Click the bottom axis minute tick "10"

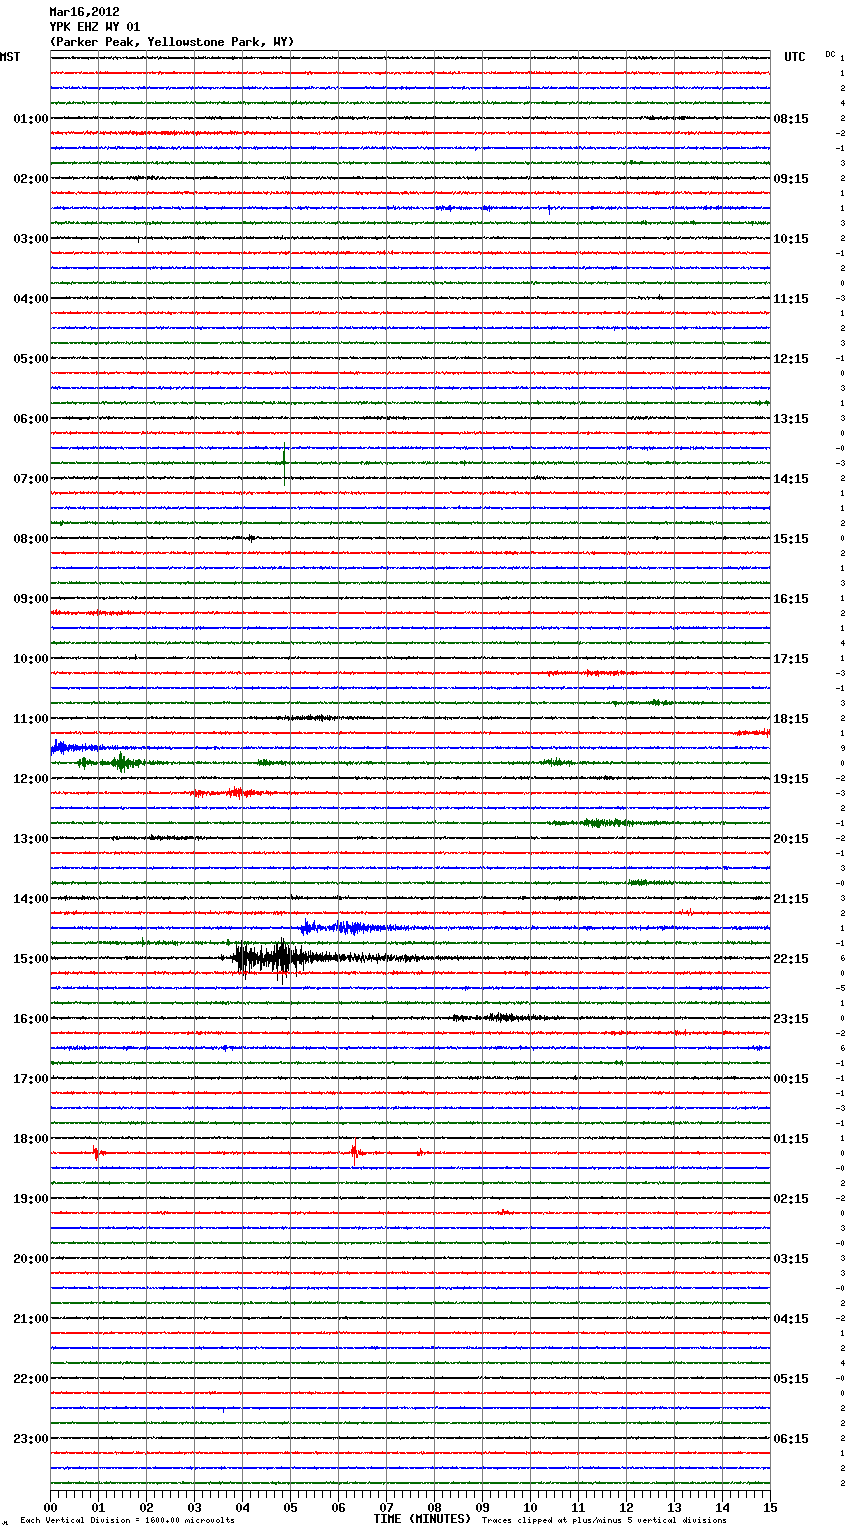coord(530,1507)
